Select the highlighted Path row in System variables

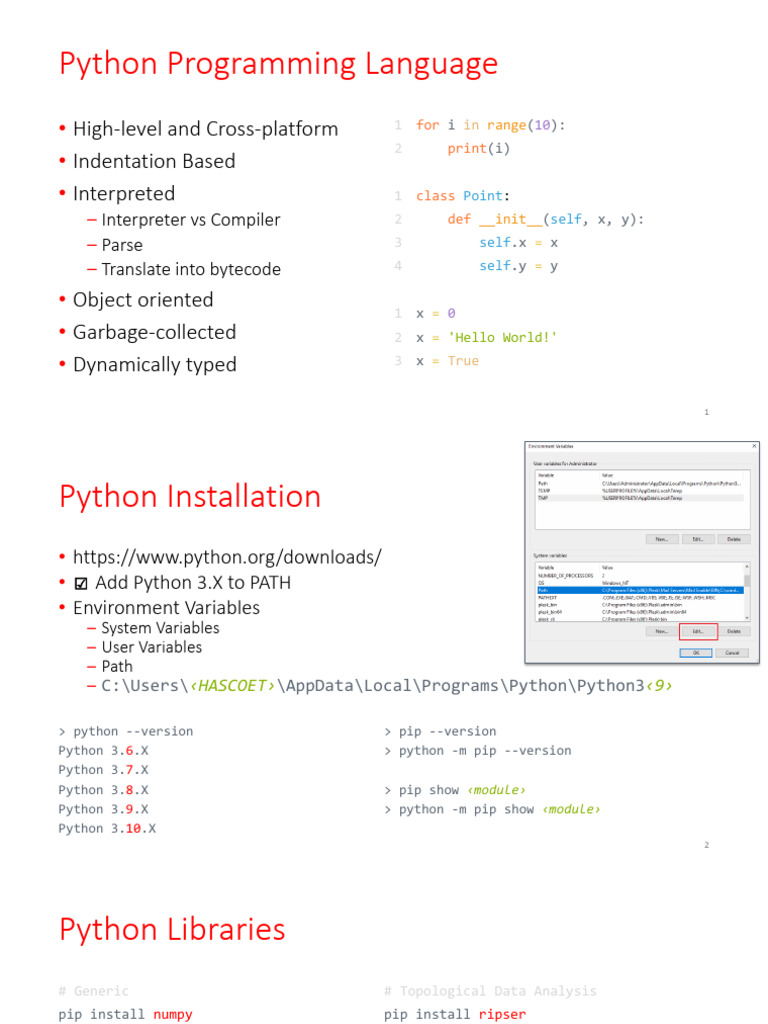pyautogui.click(x=641, y=590)
